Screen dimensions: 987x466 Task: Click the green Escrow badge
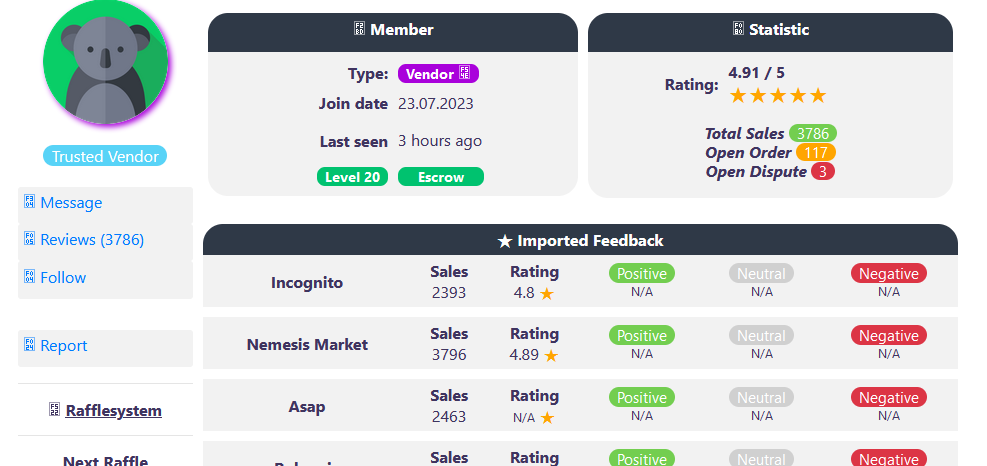point(441,177)
